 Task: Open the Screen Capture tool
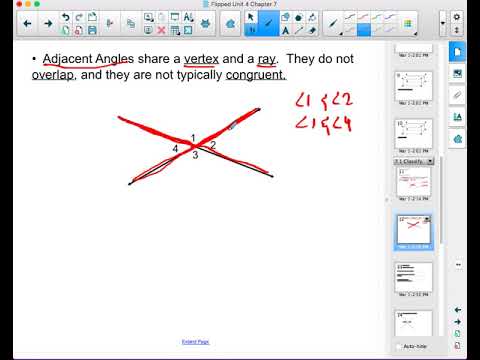pos(148,17)
